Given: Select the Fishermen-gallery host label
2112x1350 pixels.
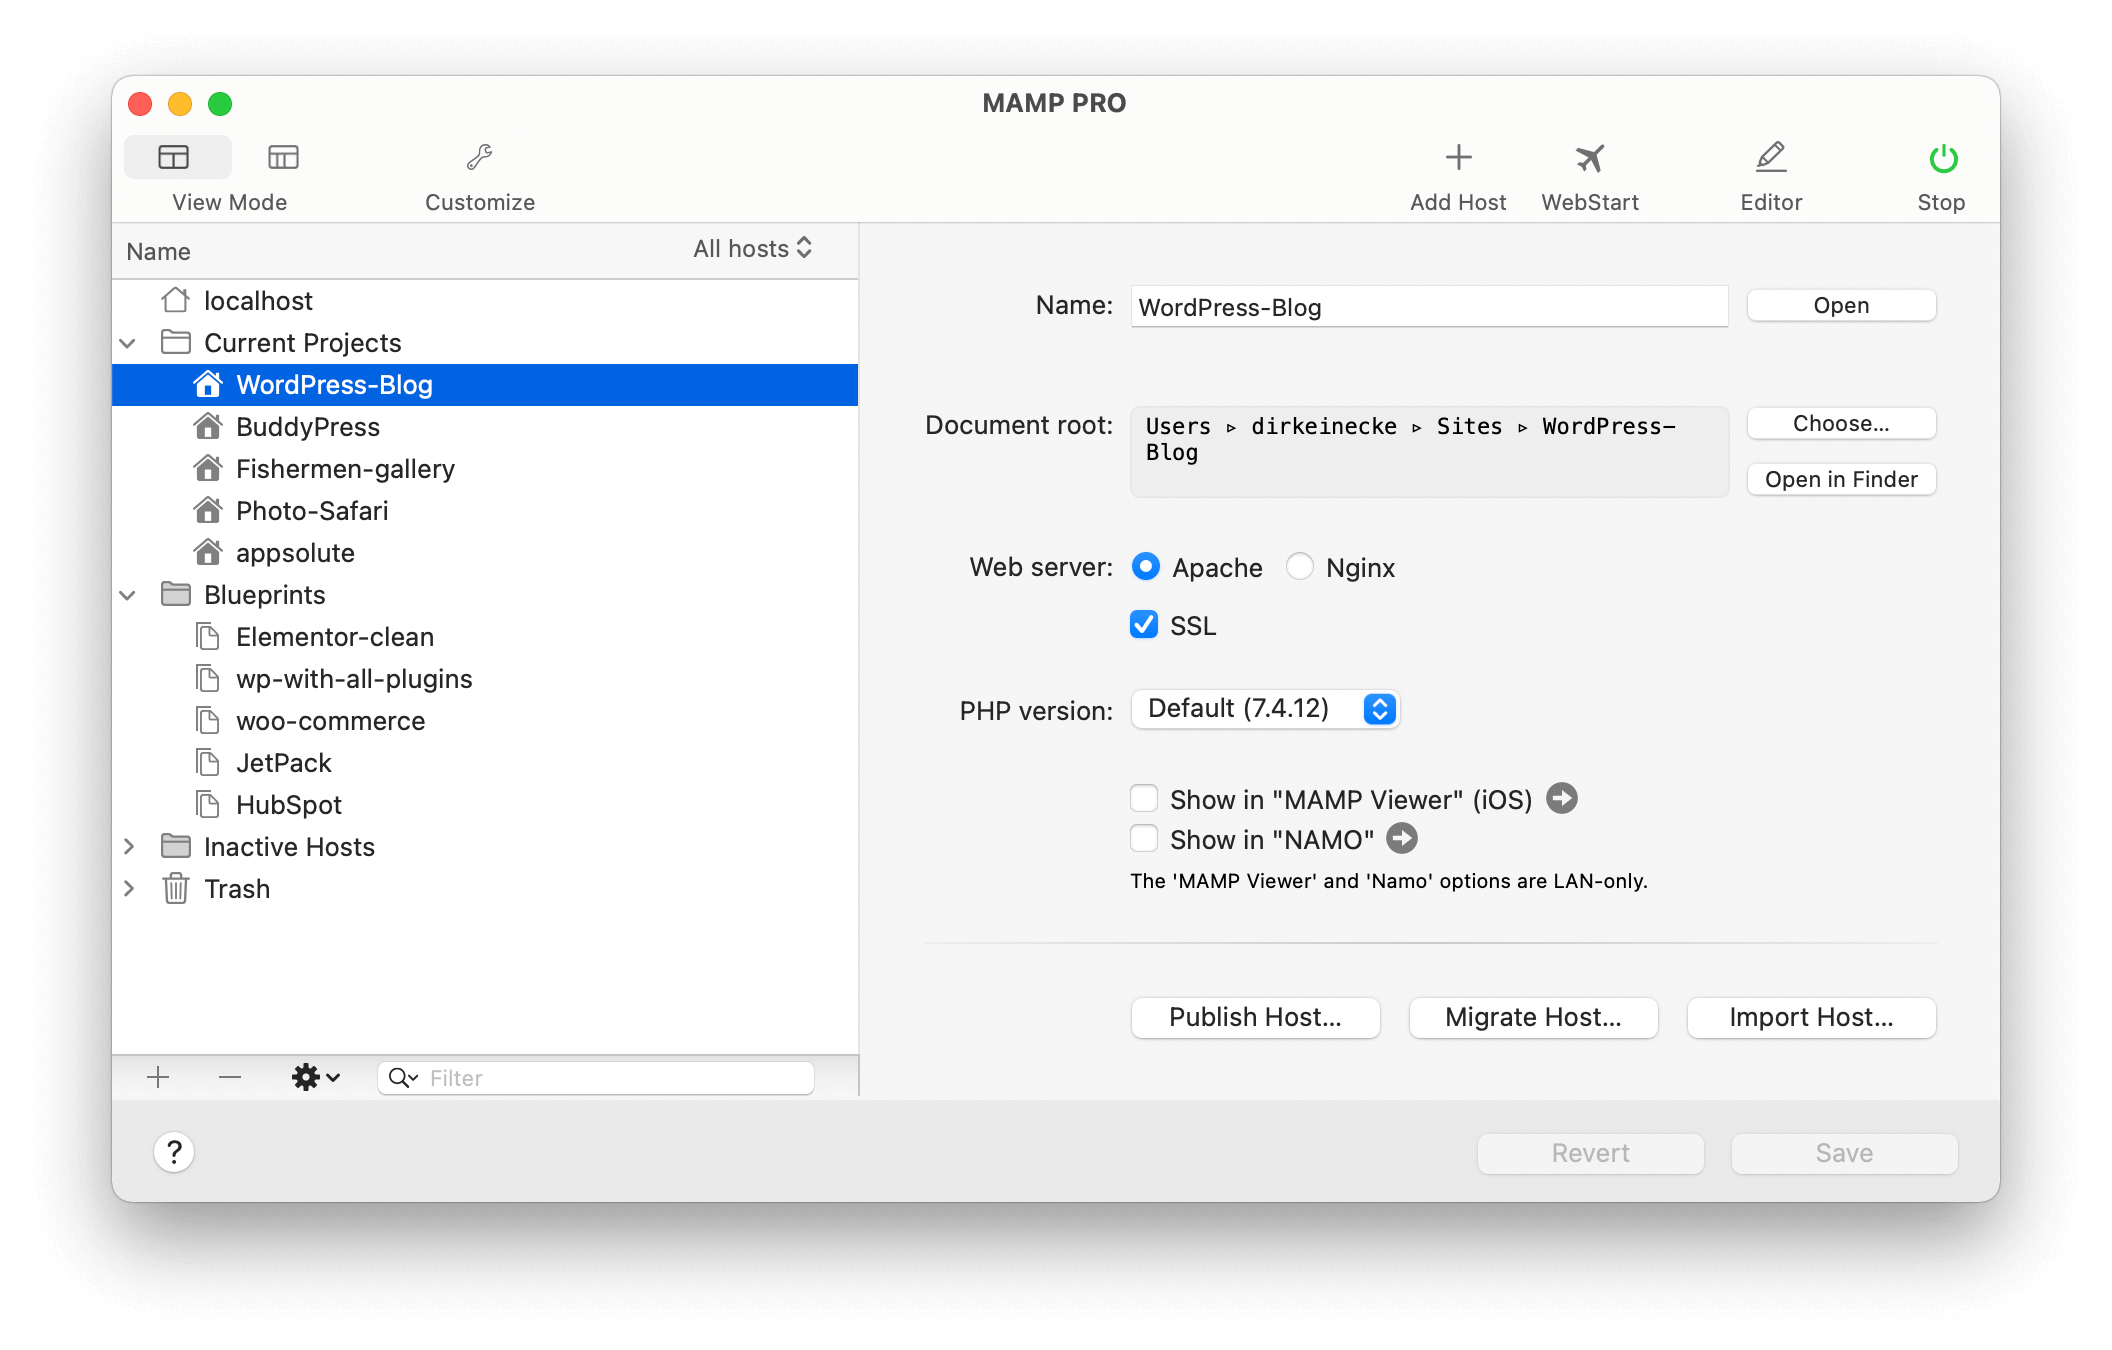Looking at the screenshot, I should 345,469.
